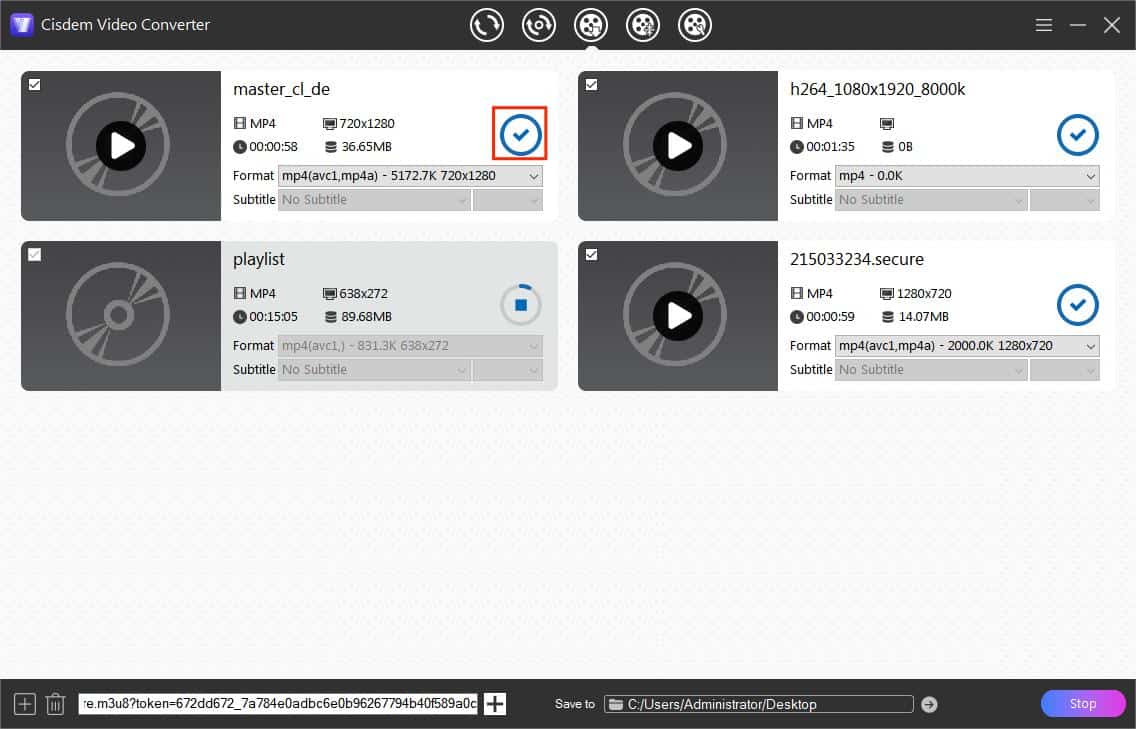1136x729 pixels.
Task: Click the clock icon beside 00:00:59
Action: coord(796,317)
